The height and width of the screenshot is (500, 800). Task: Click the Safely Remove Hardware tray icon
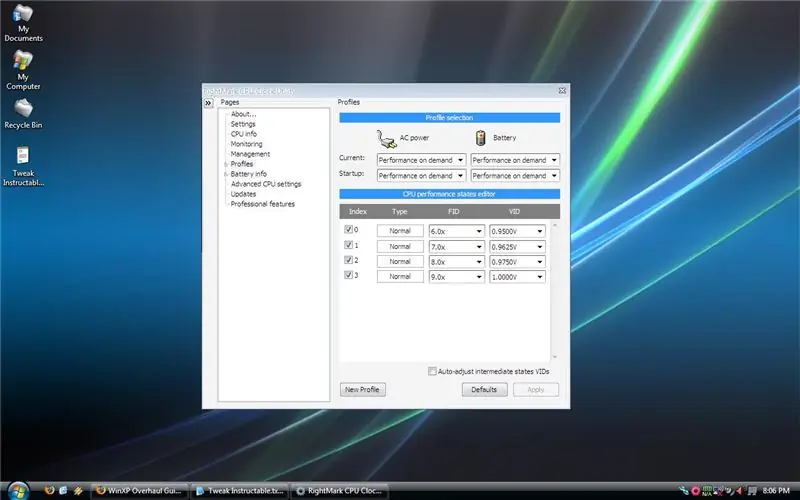click(684, 491)
